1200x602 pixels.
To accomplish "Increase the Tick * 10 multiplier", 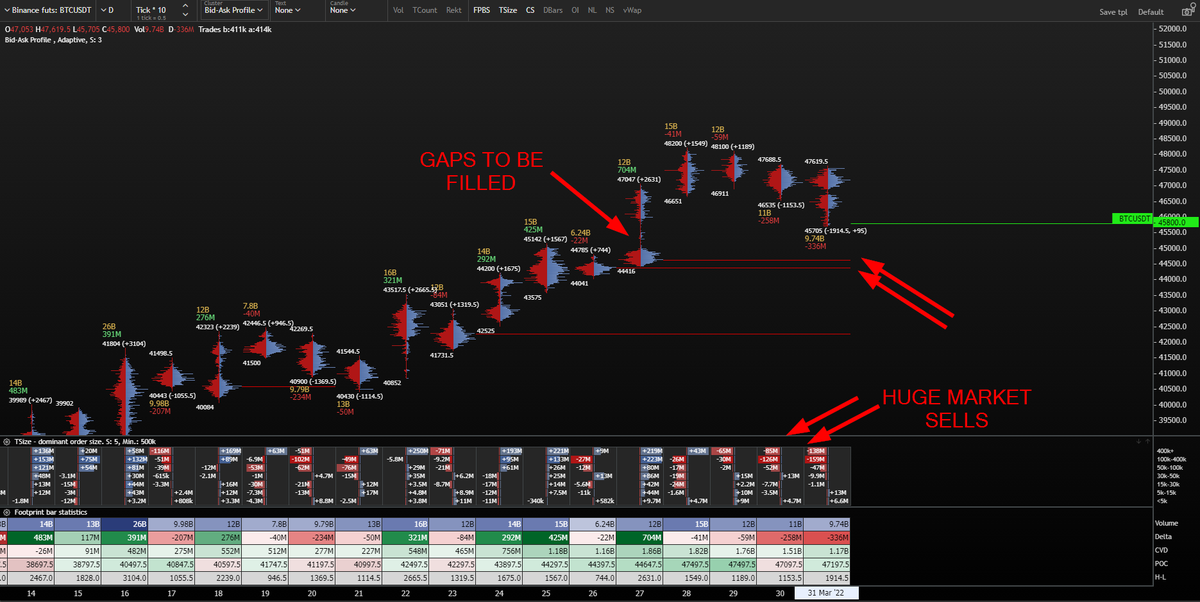I will click(183, 6).
